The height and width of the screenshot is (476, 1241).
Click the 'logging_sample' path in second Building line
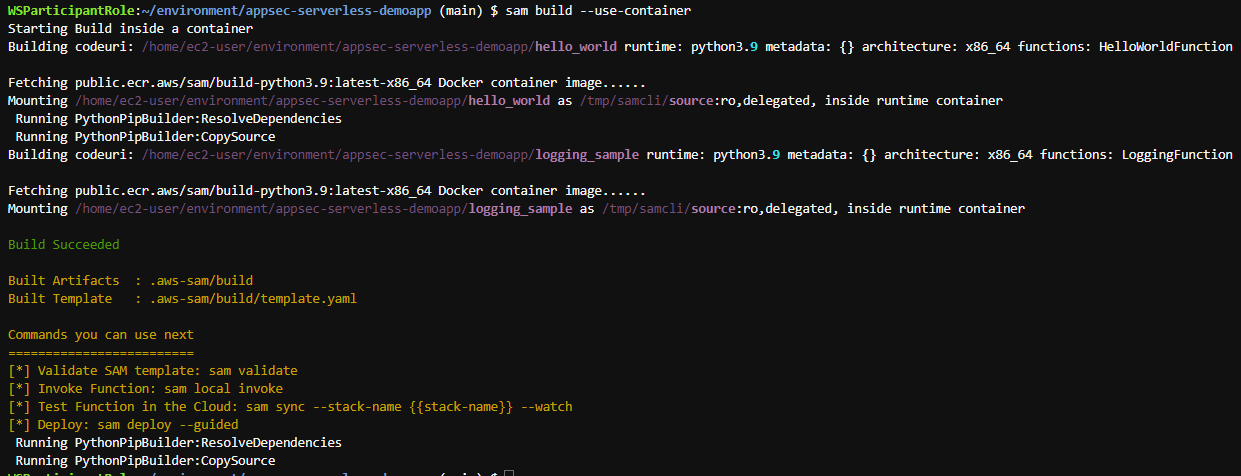(587, 154)
